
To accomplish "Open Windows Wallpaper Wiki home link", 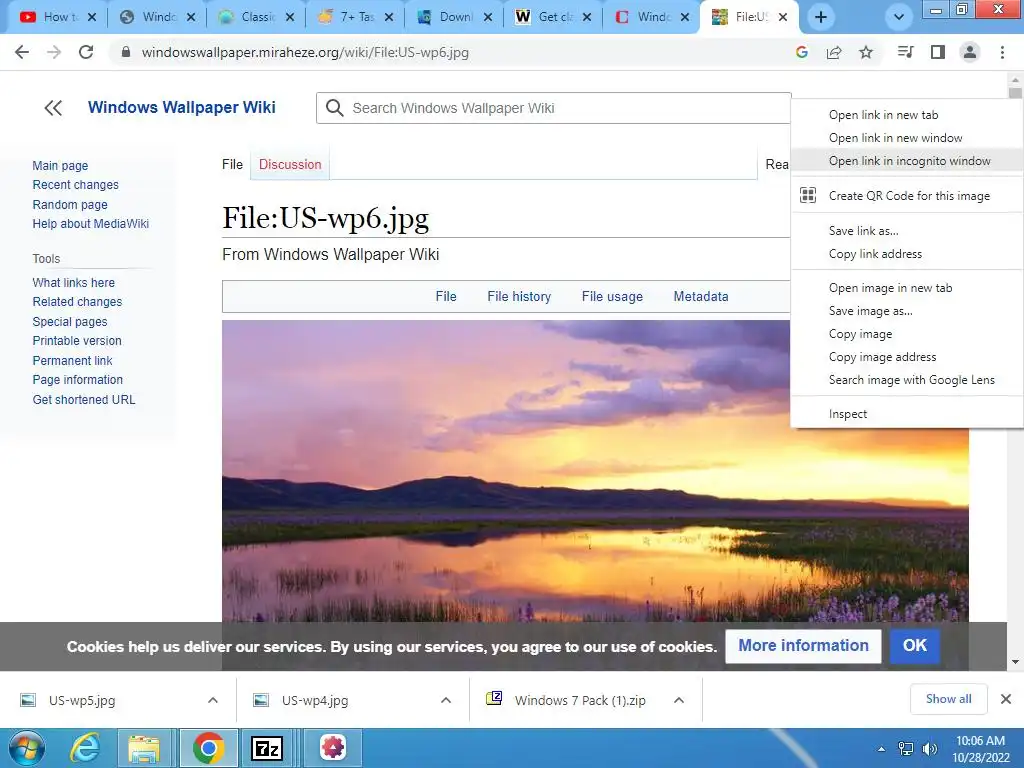I will [x=182, y=107].
